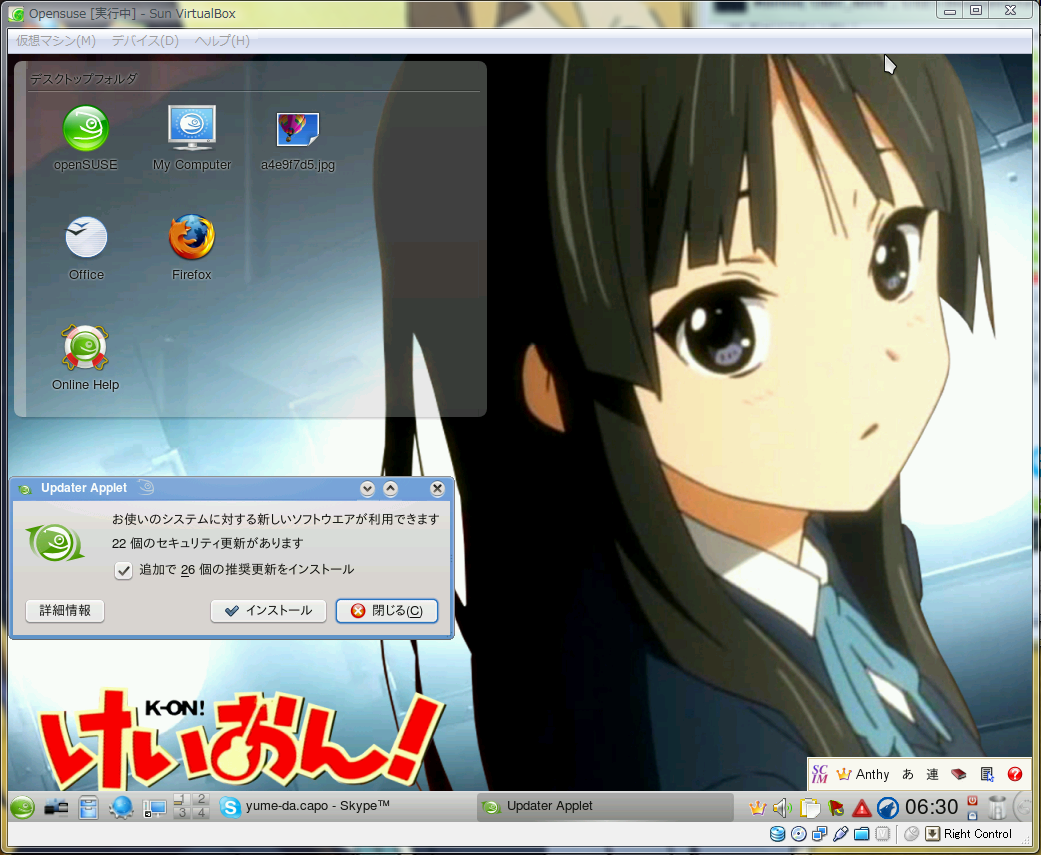This screenshot has width=1041, height=855.
Task: Click the インストール install button
Action: [x=268, y=611]
